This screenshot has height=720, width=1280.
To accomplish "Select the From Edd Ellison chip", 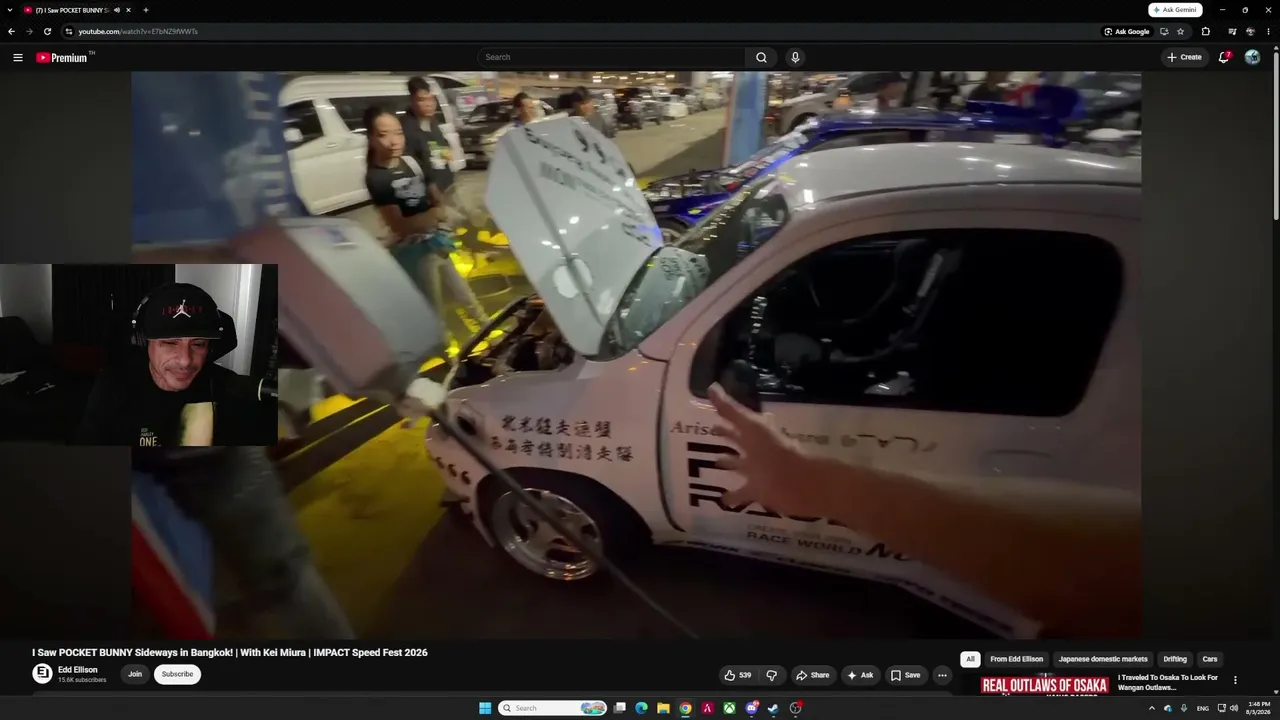I will (1016, 659).
